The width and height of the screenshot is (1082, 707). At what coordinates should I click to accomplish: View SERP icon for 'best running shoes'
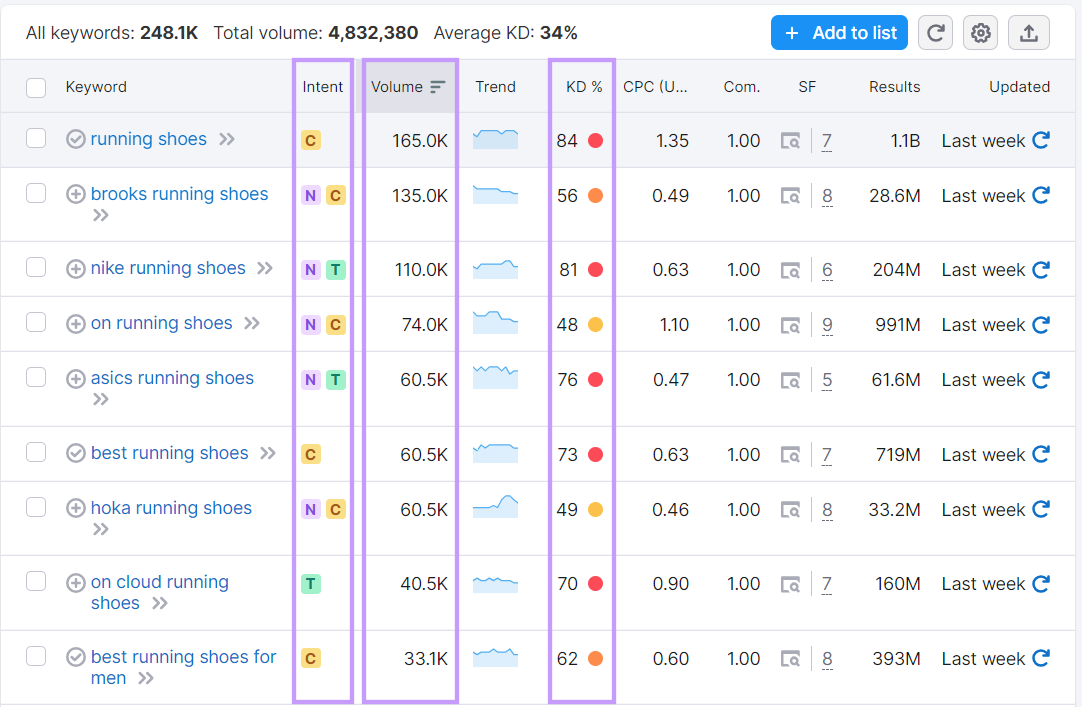pyautogui.click(x=790, y=455)
